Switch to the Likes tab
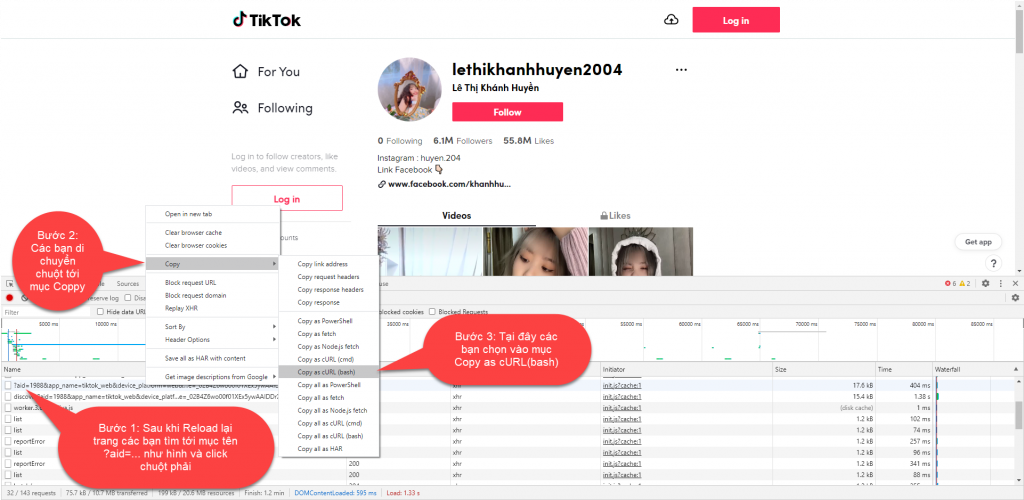Viewport: 1024px width, 500px height. click(x=615, y=216)
